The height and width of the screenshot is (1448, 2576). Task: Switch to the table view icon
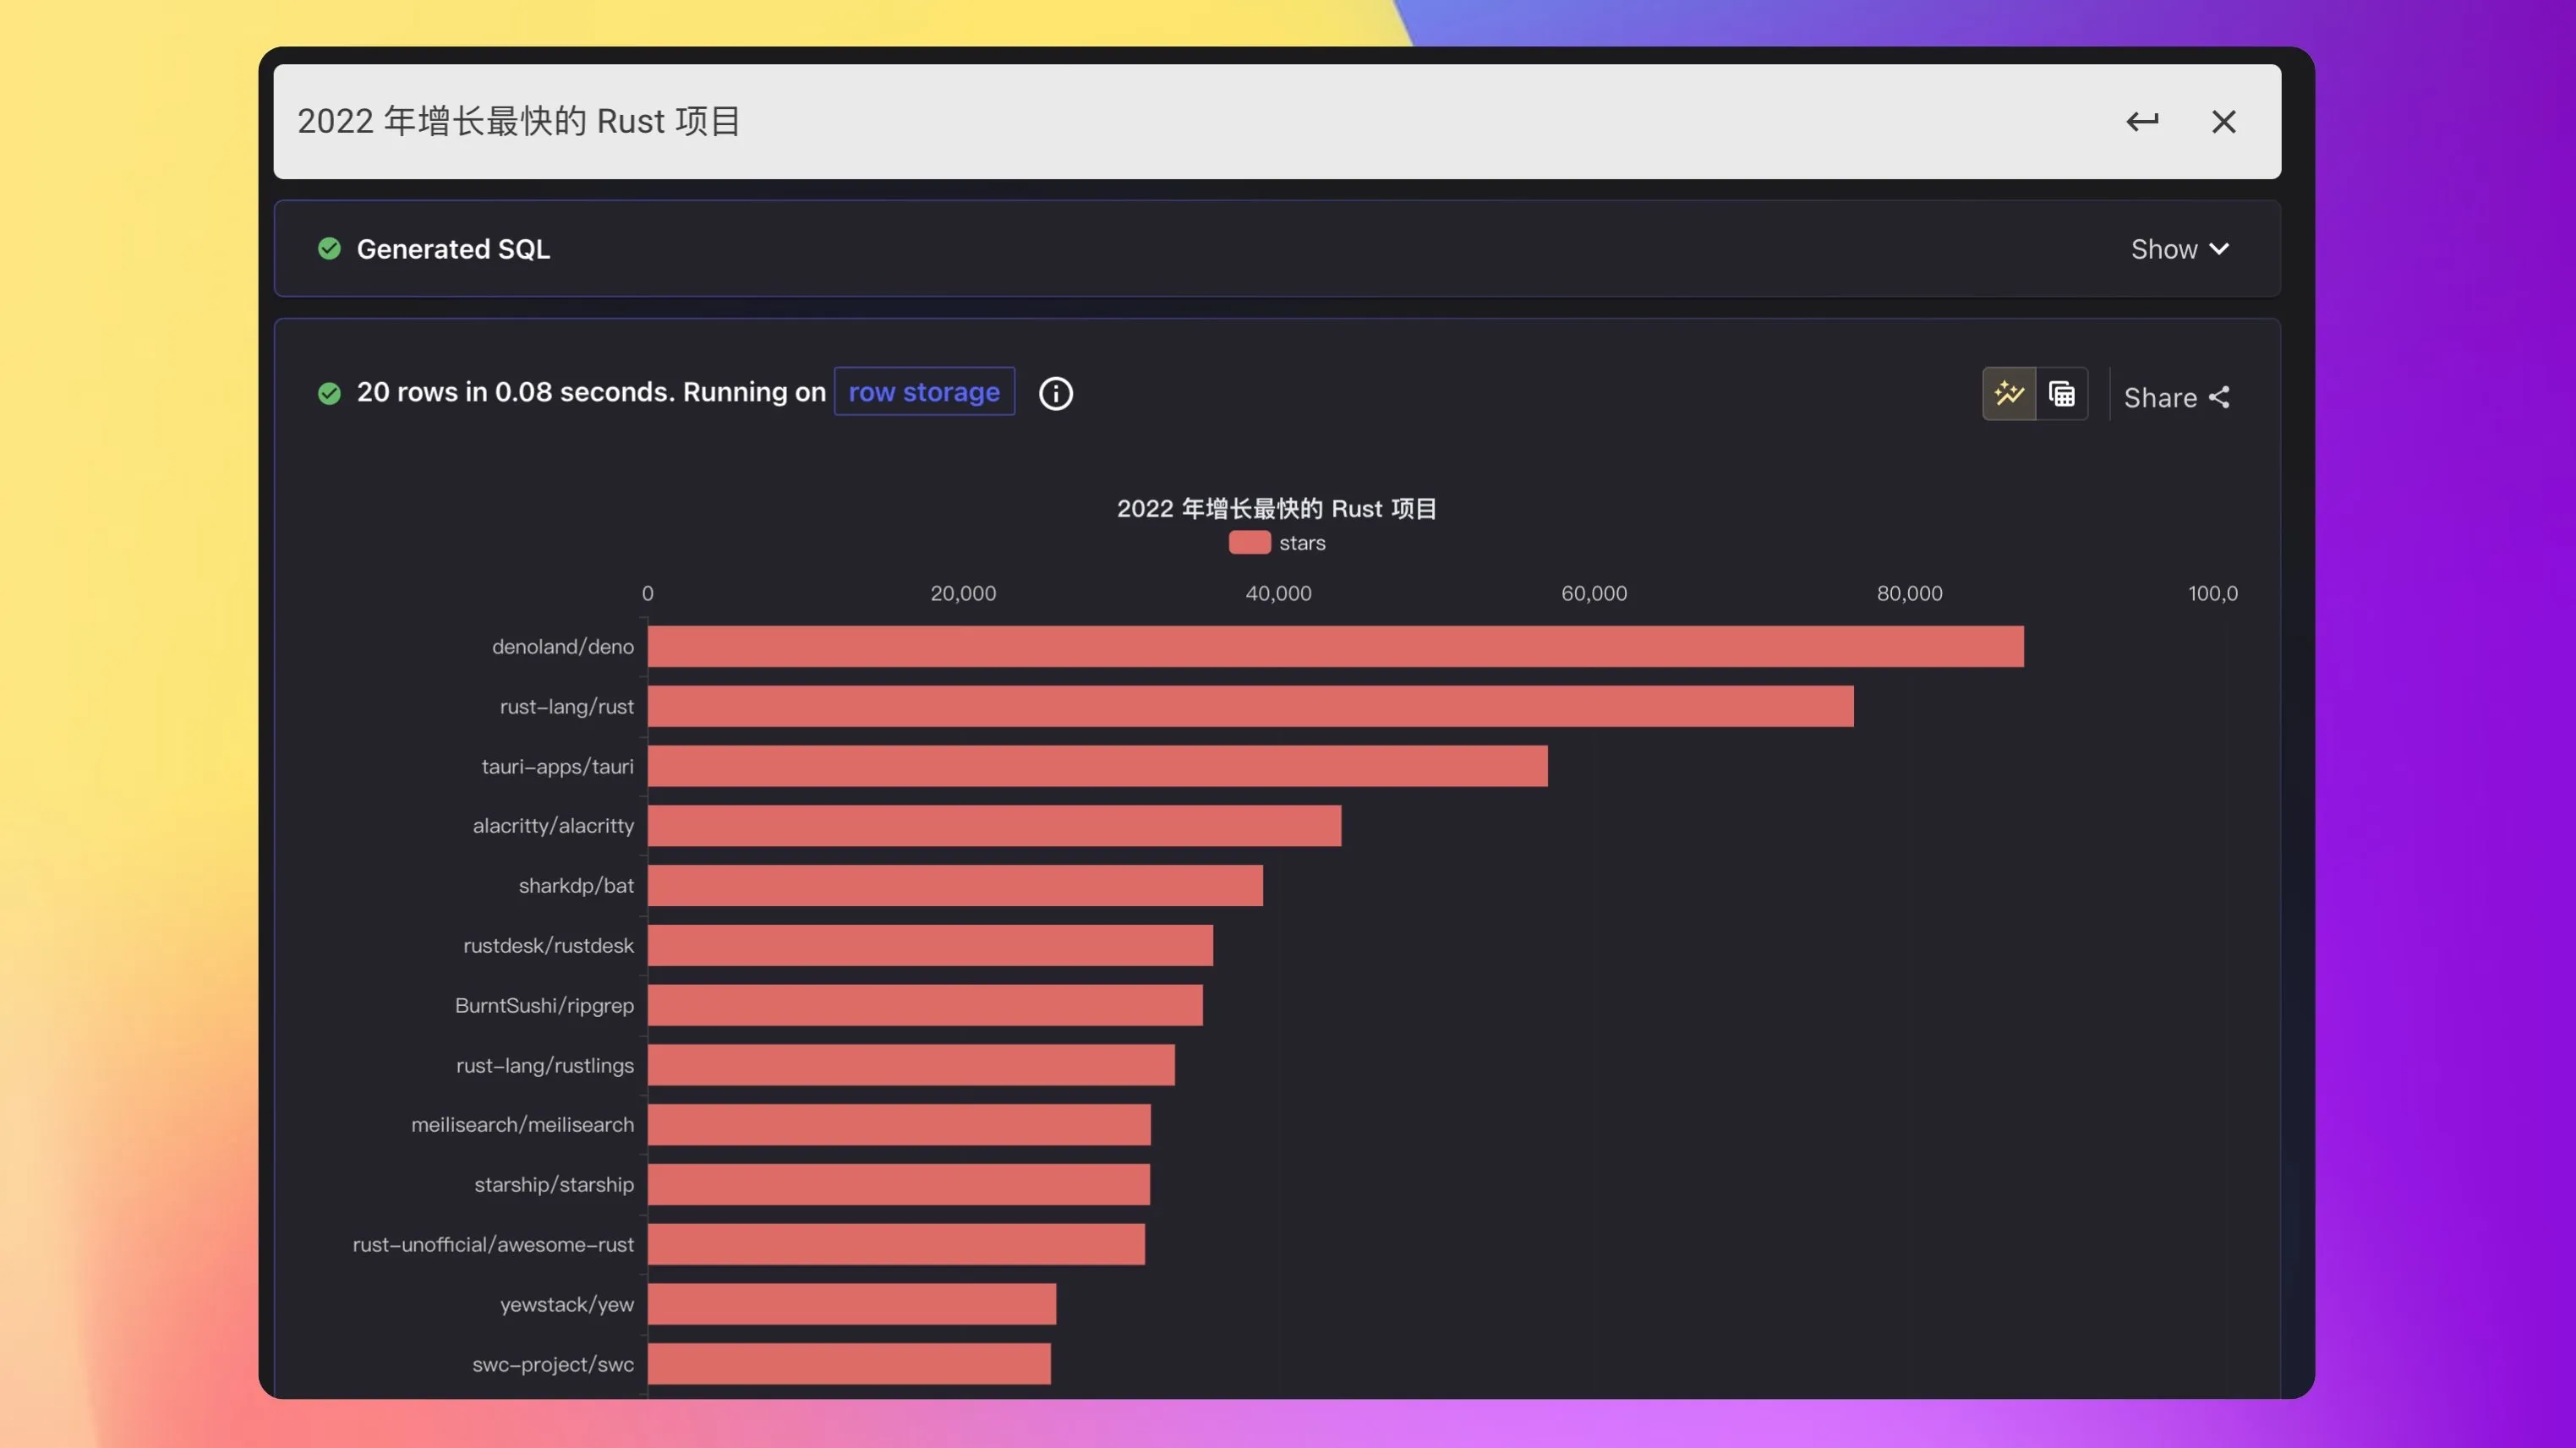click(x=2062, y=394)
